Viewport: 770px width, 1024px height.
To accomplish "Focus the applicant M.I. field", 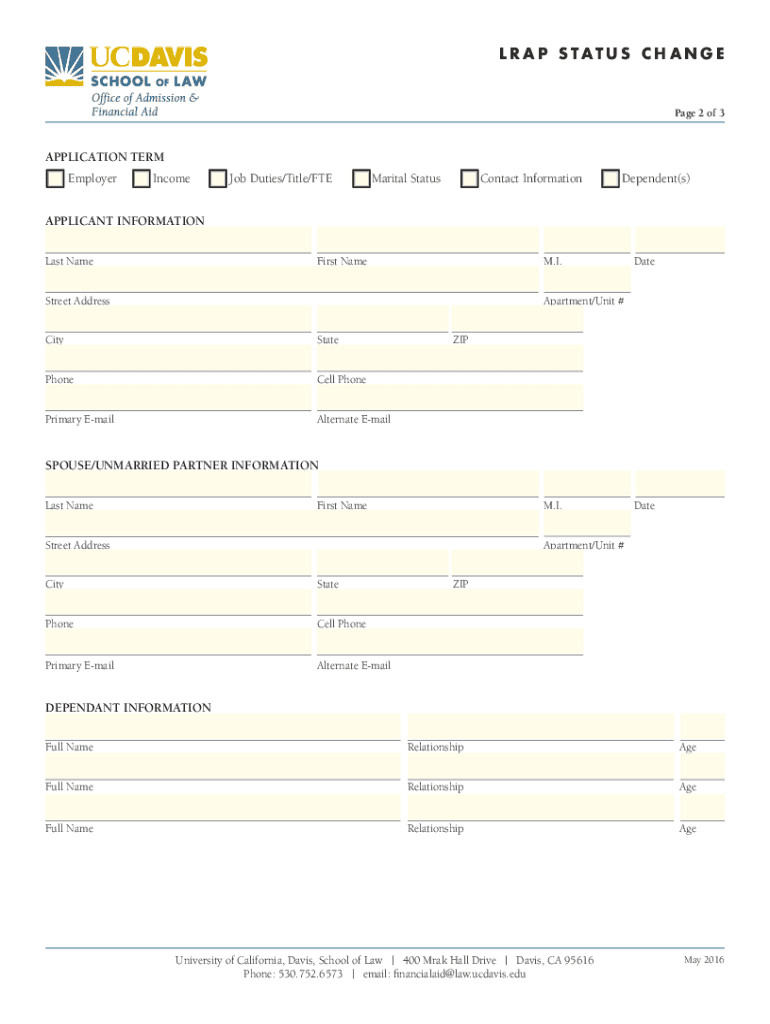I will (x=586, y=240).
